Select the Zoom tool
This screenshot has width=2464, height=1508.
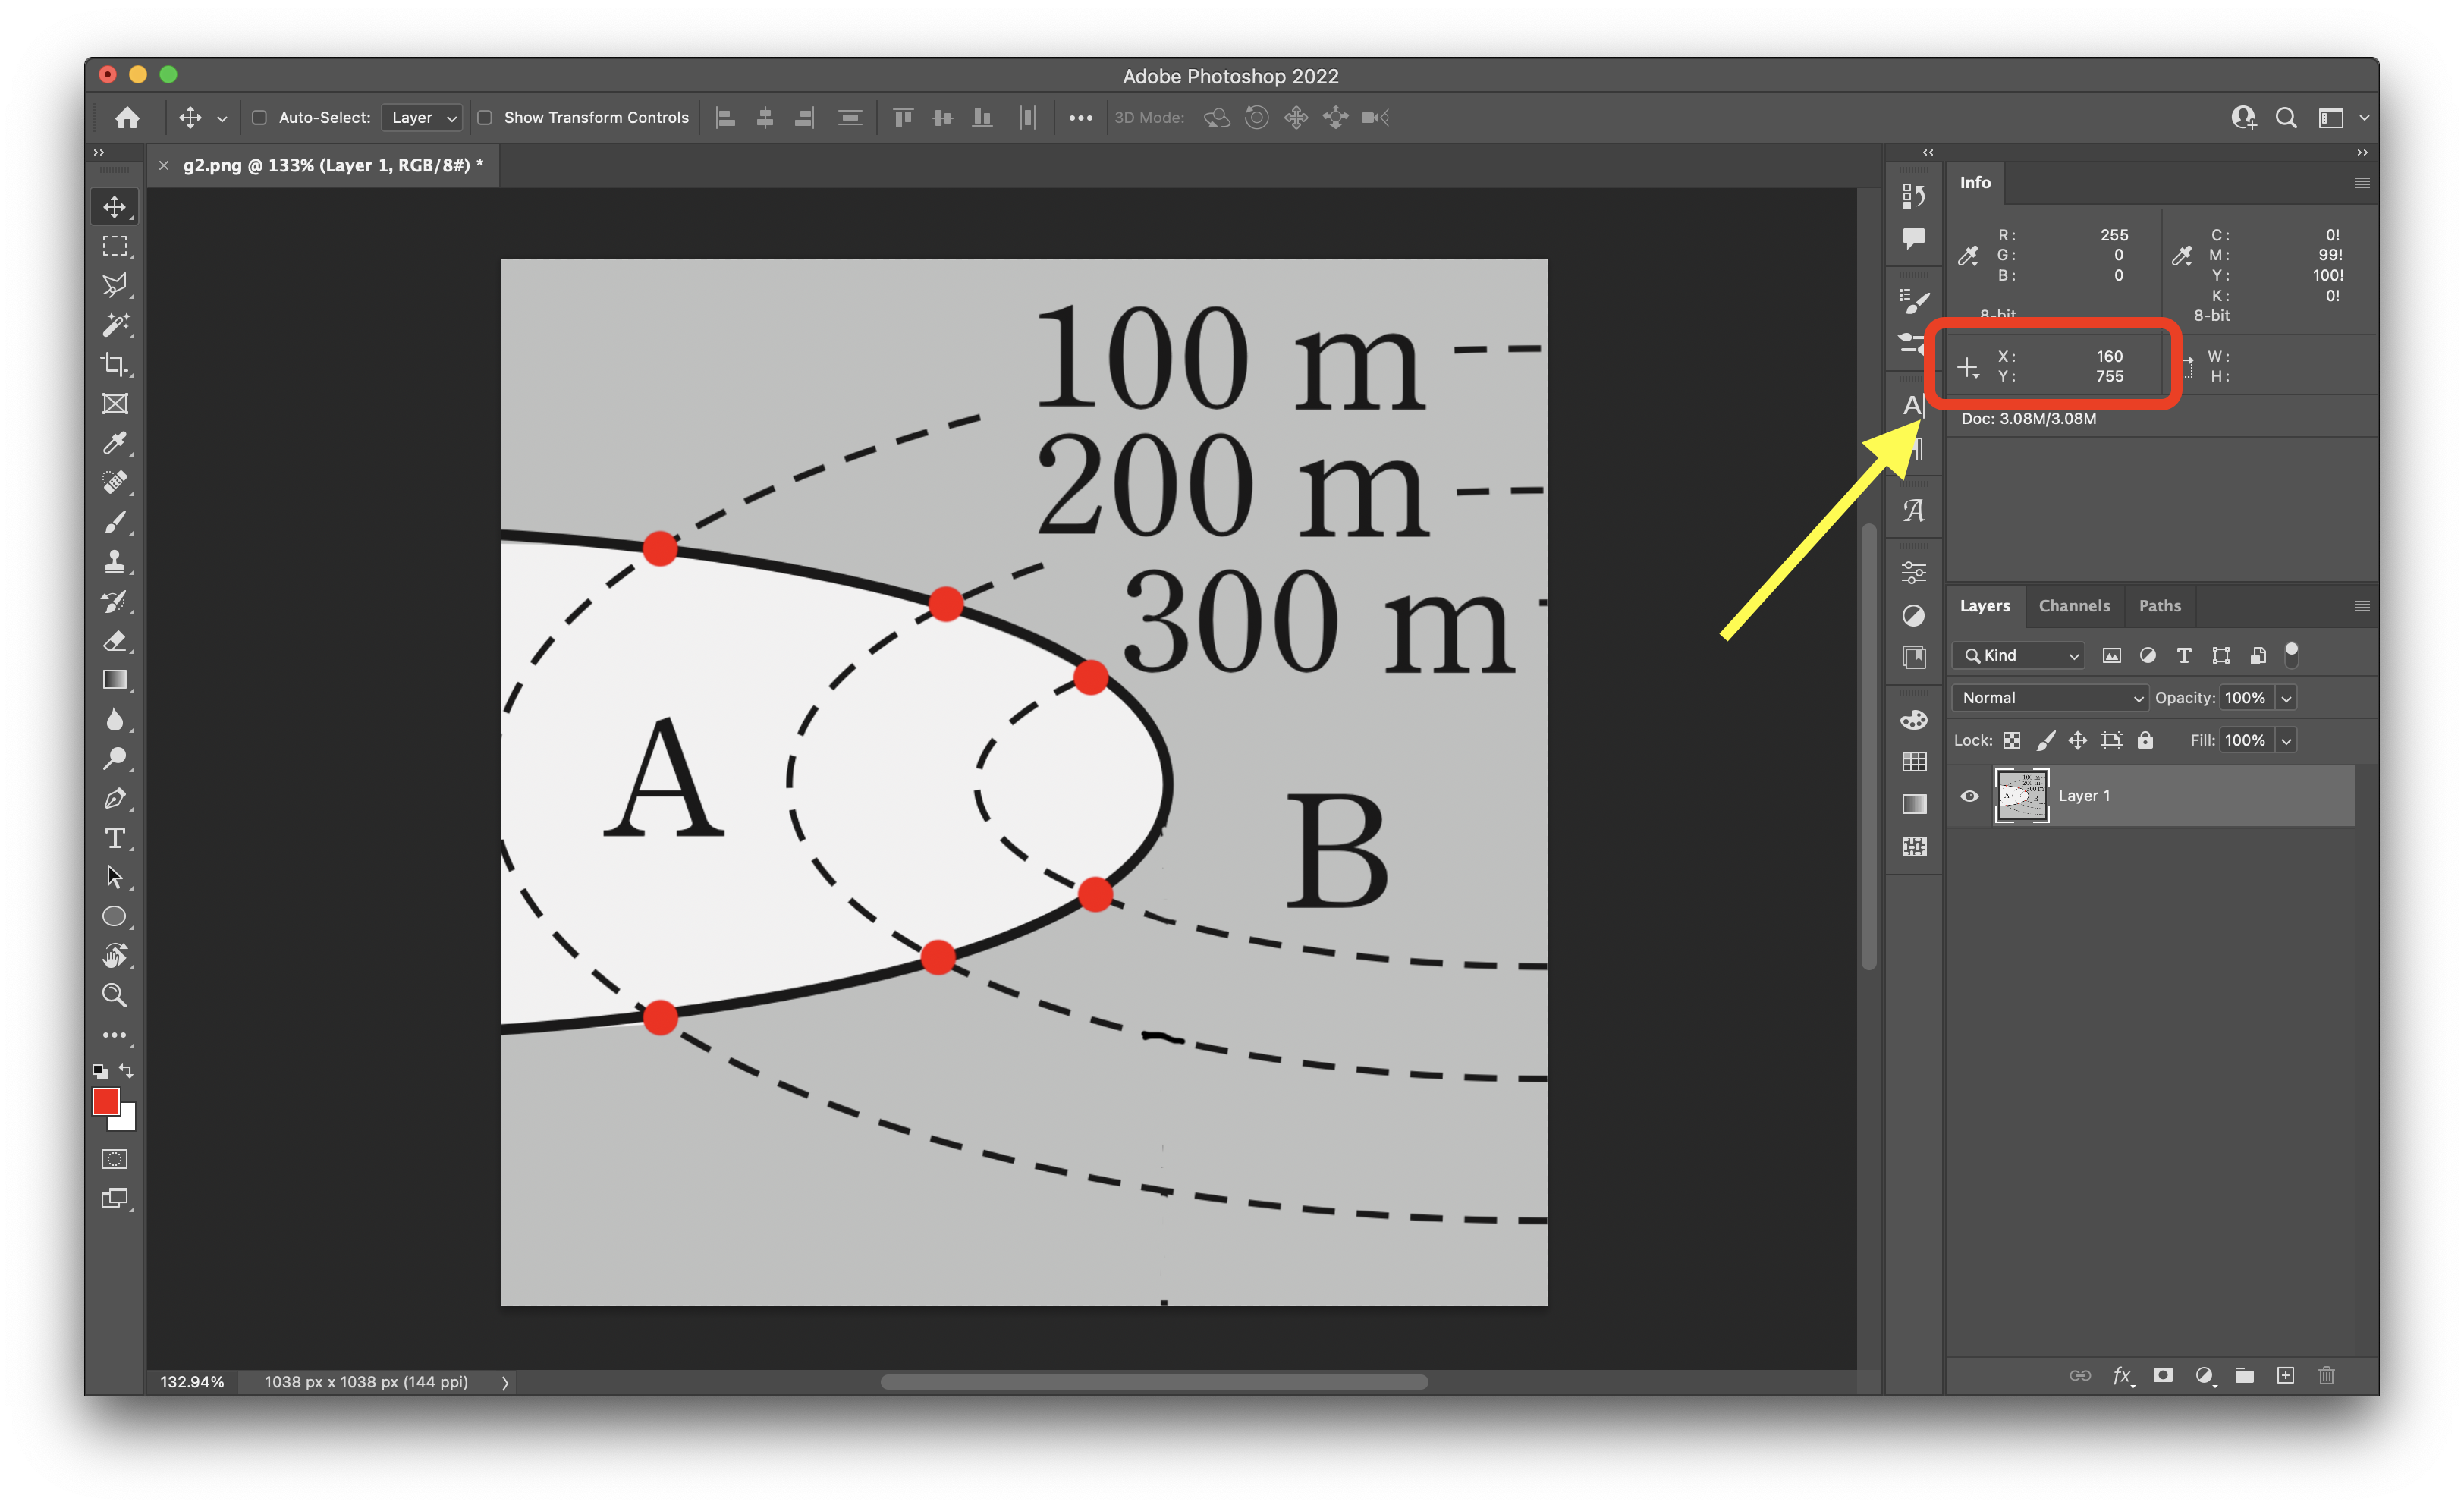[x=114, y=995]
